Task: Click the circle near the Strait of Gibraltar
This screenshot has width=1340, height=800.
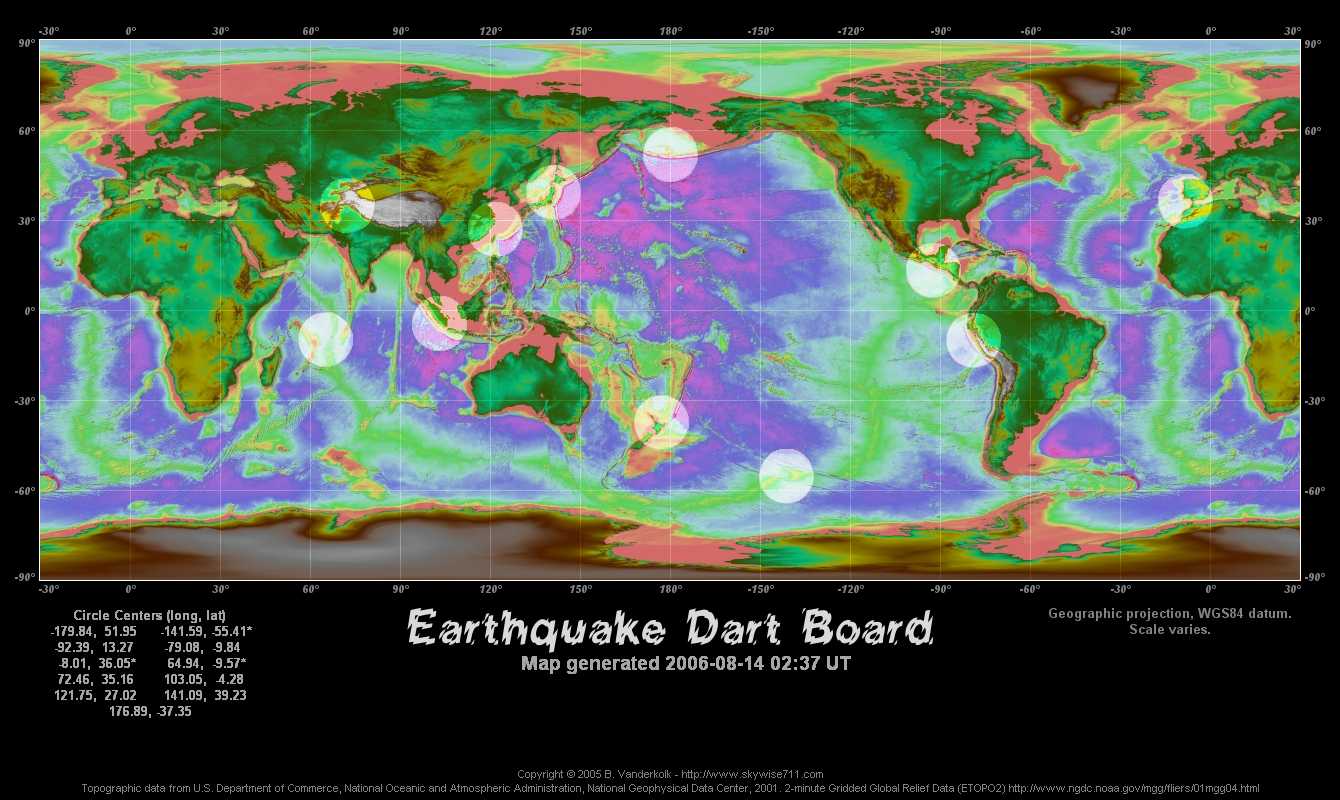Action: click(1186, 201)
